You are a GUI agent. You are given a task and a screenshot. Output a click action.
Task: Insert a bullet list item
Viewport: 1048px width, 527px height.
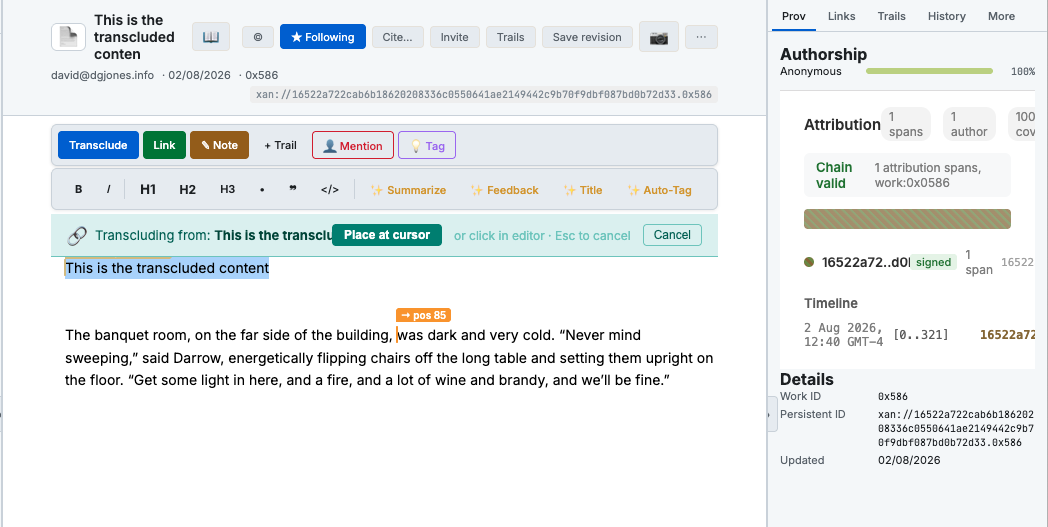pos(262,189)
